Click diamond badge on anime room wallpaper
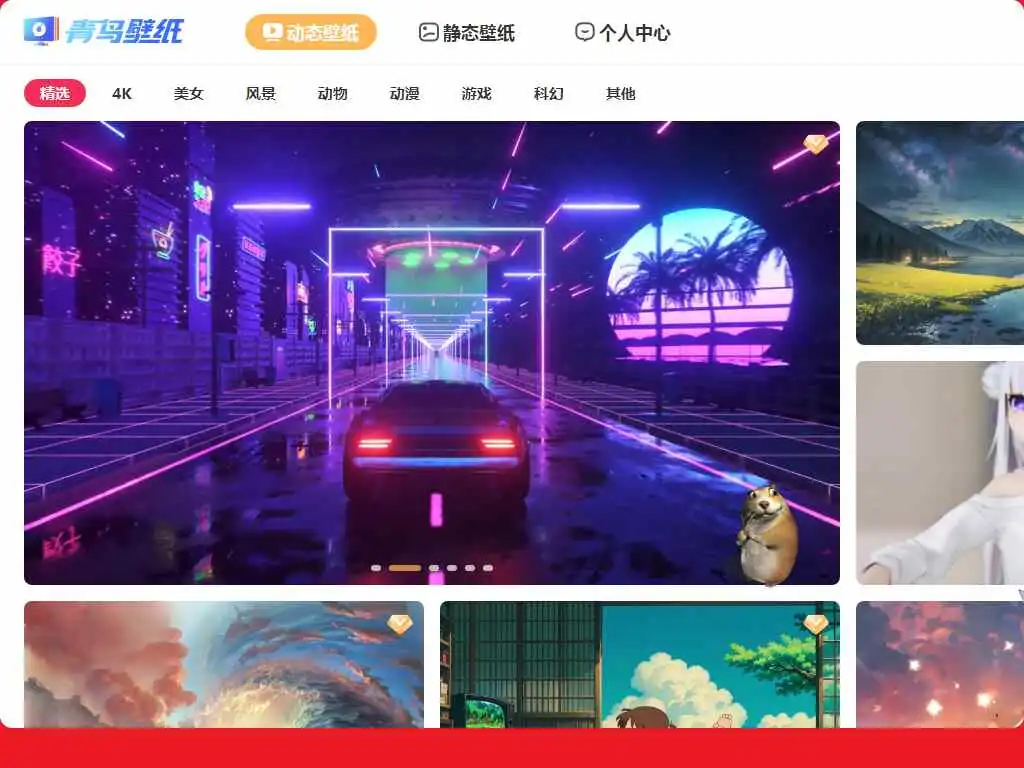This screenshot has height=768, width=1024. (816, 624)
